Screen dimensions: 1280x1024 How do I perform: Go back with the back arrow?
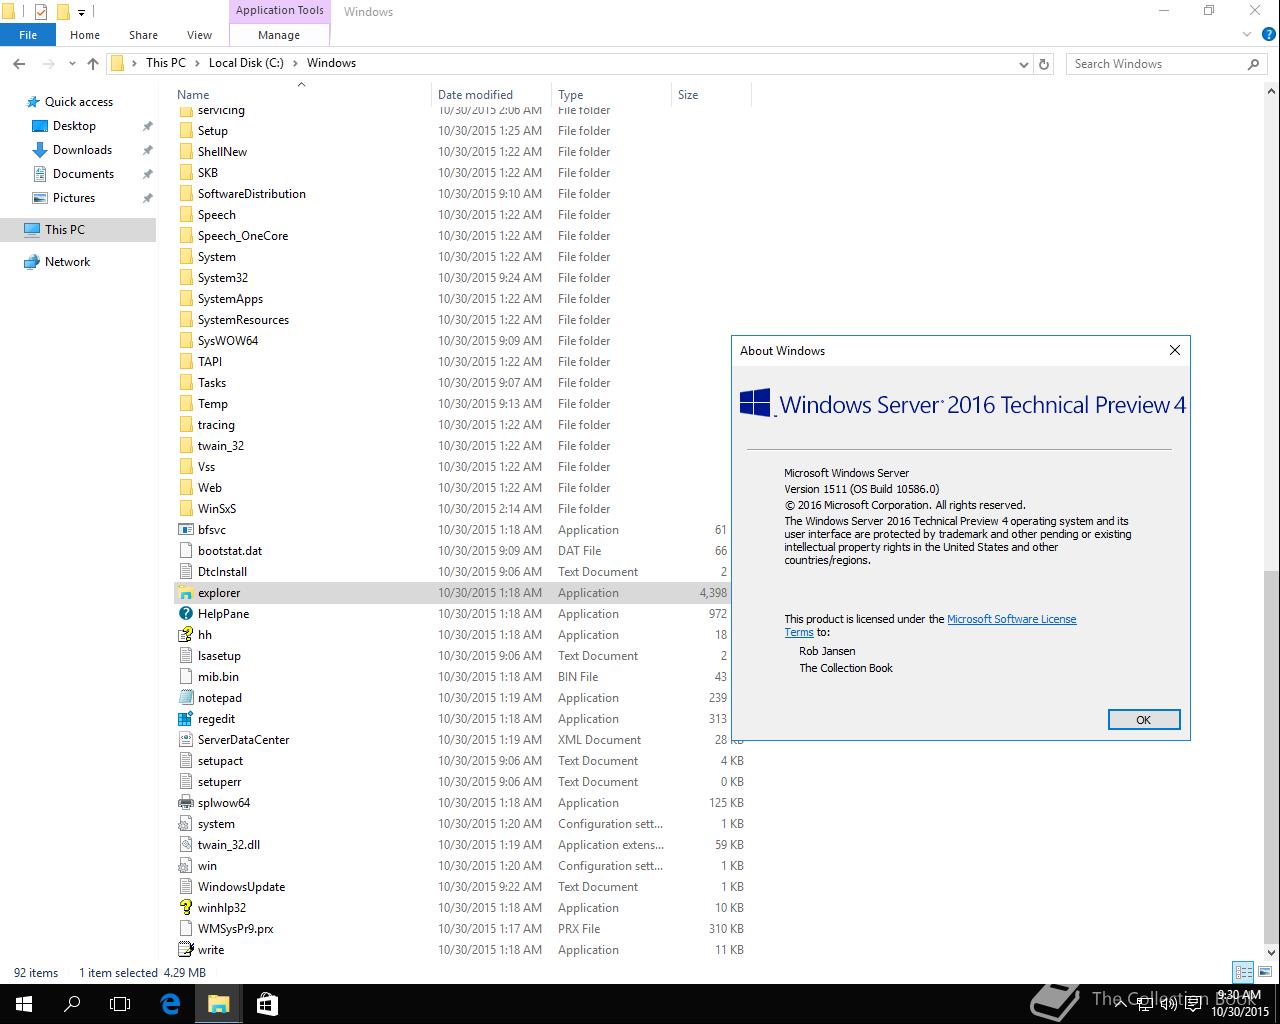point(19,63)
